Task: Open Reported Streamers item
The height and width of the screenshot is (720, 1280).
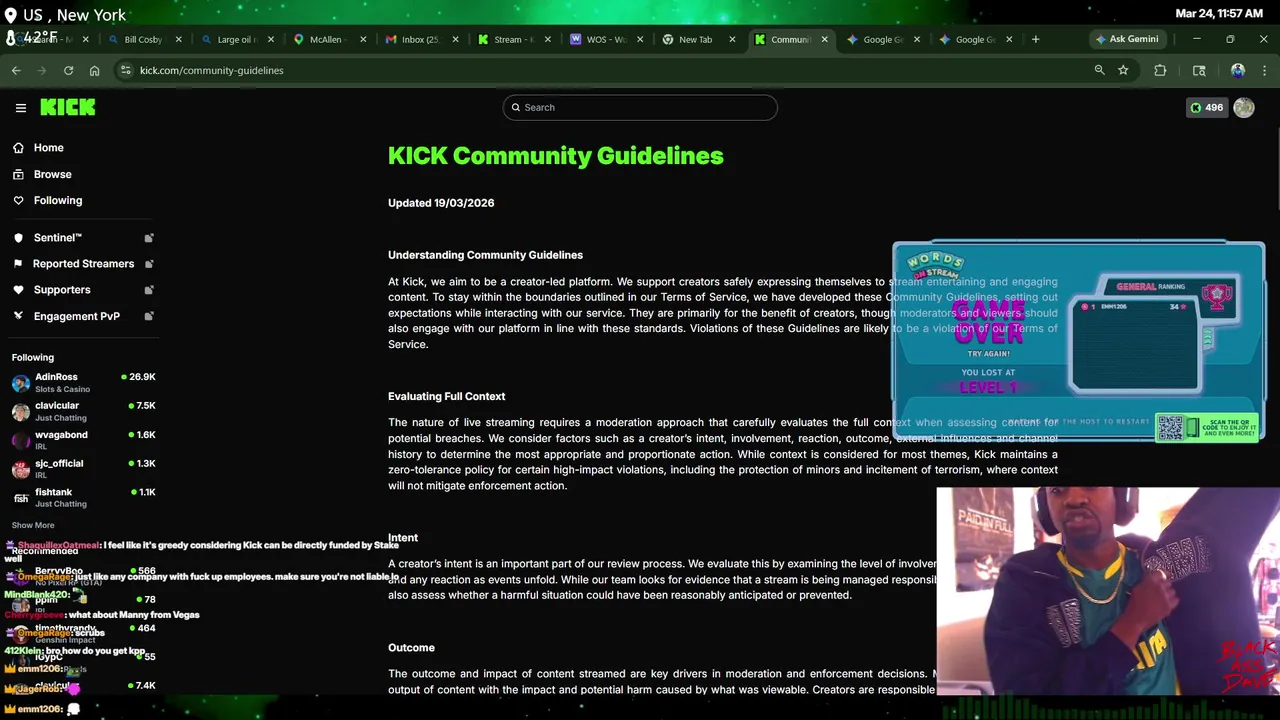Action: (x=83, y=264)
